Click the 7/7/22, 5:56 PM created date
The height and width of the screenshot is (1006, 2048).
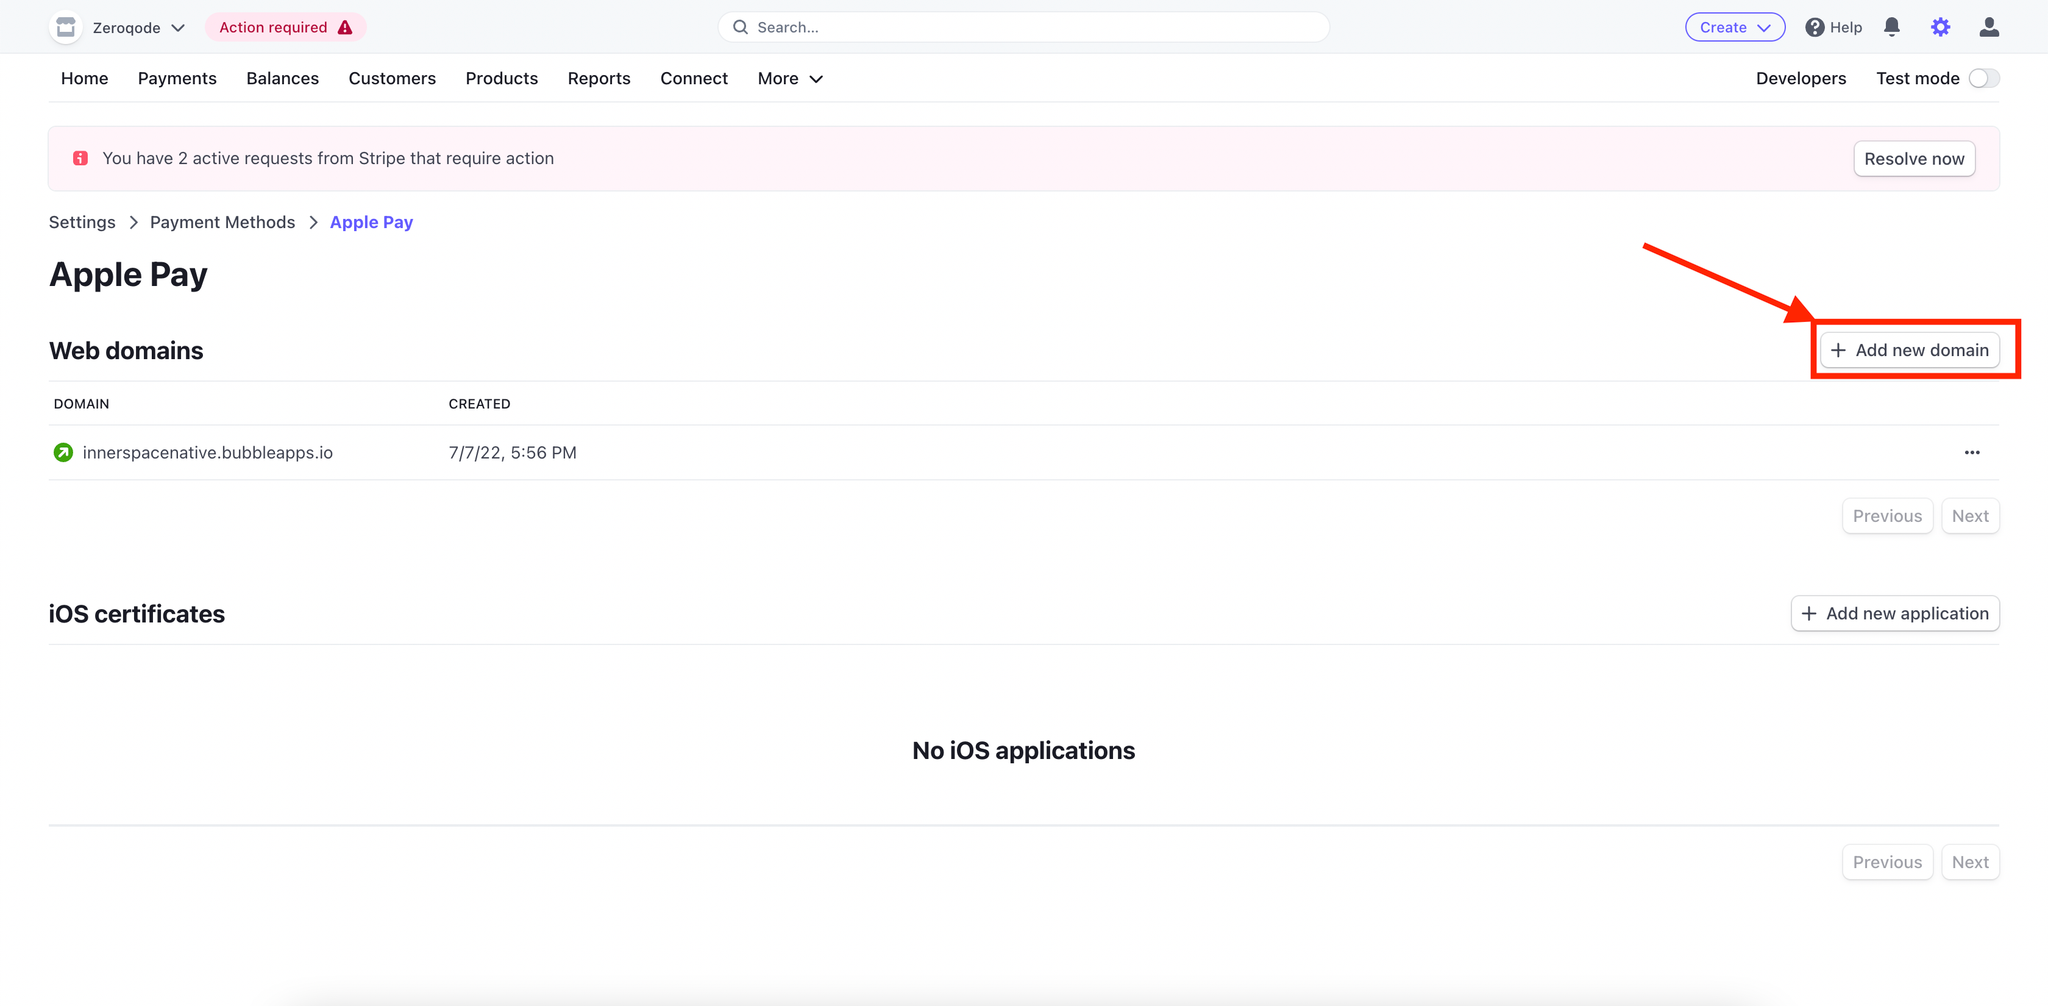[513, 453]
